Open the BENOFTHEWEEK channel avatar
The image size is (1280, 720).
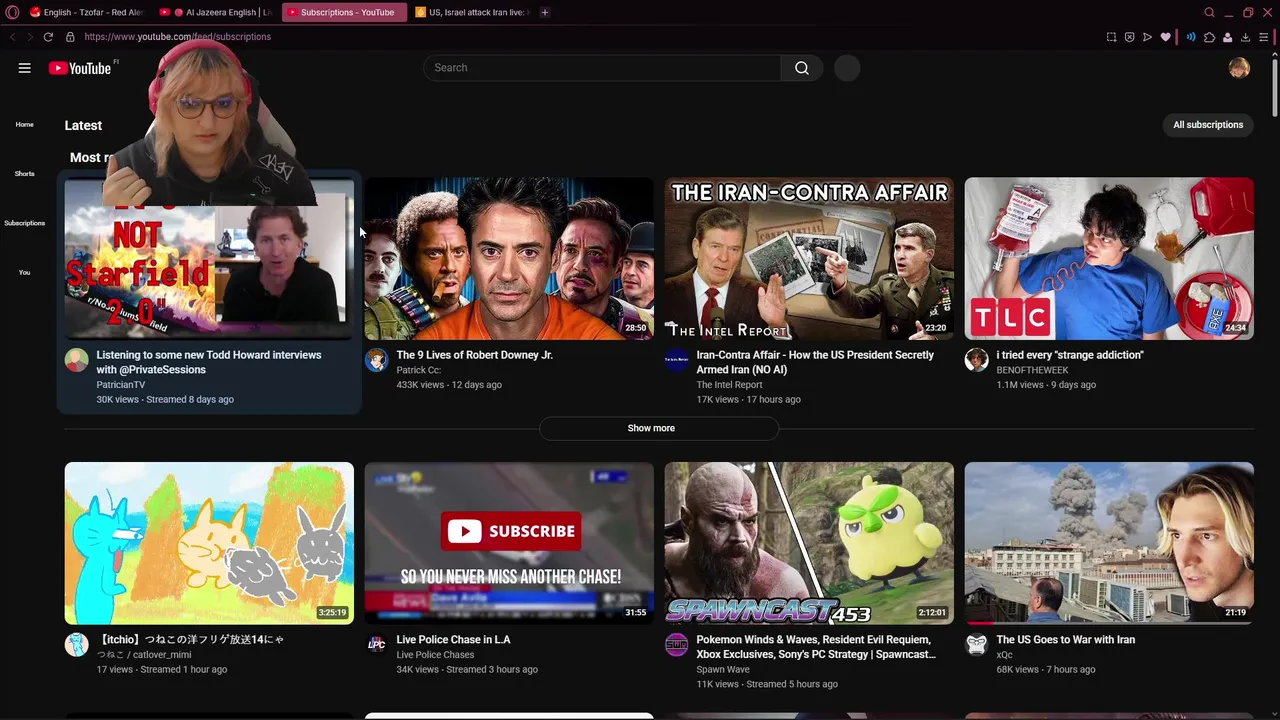coord(977,361)
